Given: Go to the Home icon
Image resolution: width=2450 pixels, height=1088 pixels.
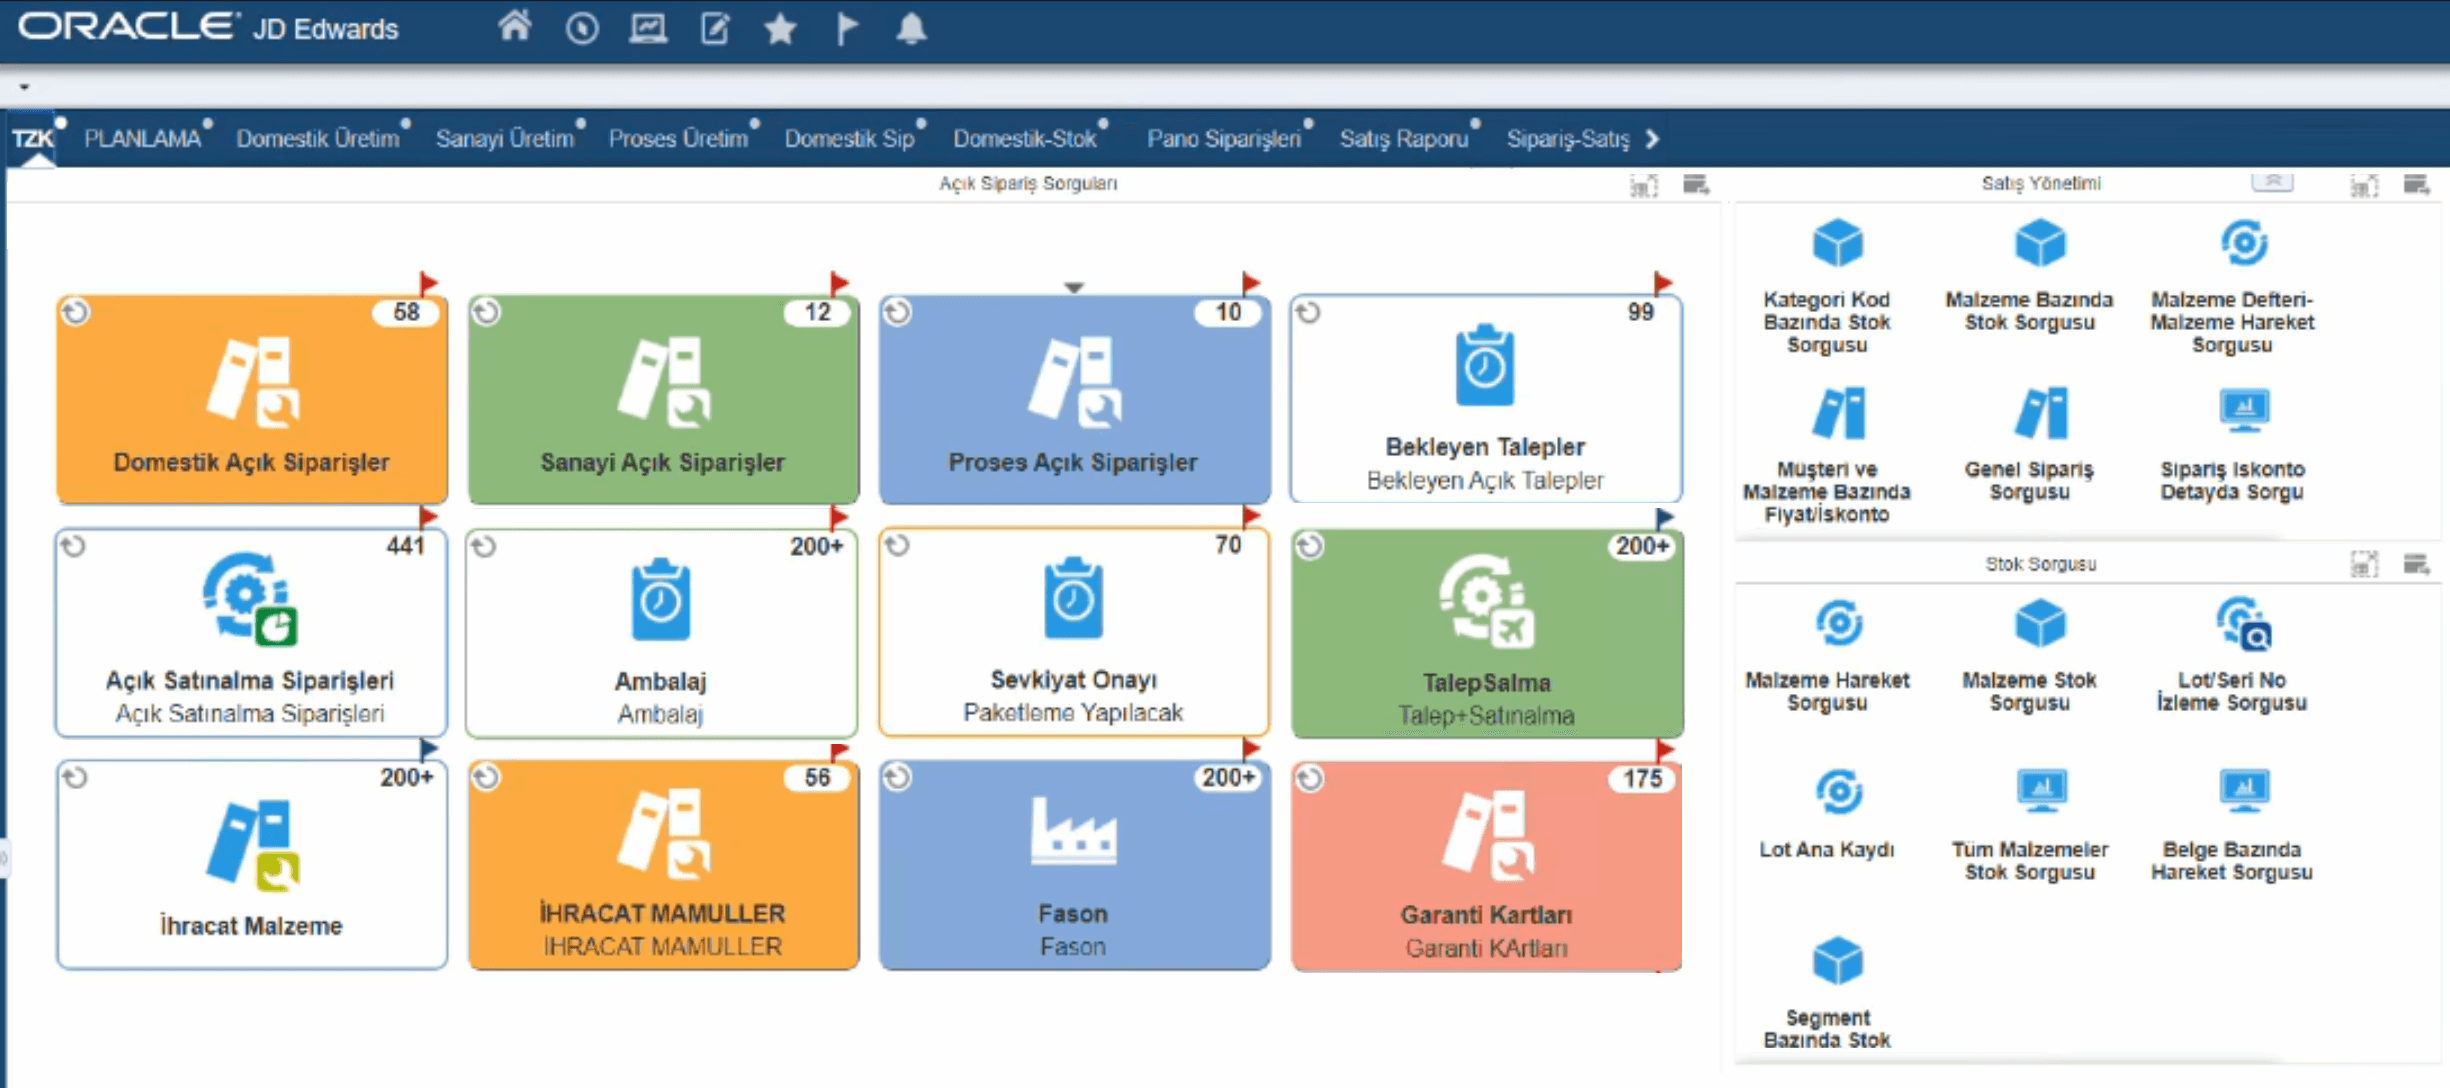Looking at the screenshot, I should click(x=514, y=27).
